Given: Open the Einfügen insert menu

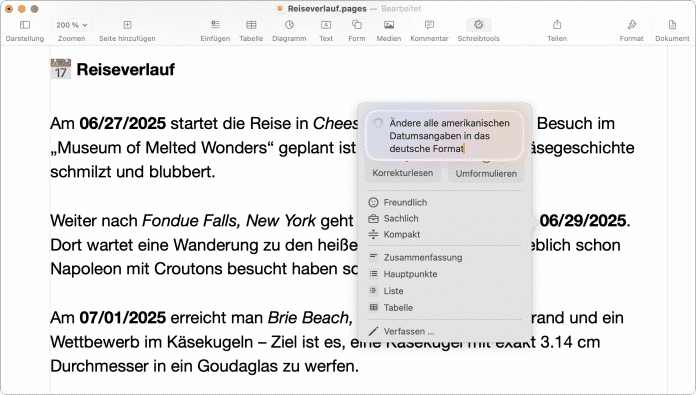Looking at the screenshot, I should pos(215,30).
